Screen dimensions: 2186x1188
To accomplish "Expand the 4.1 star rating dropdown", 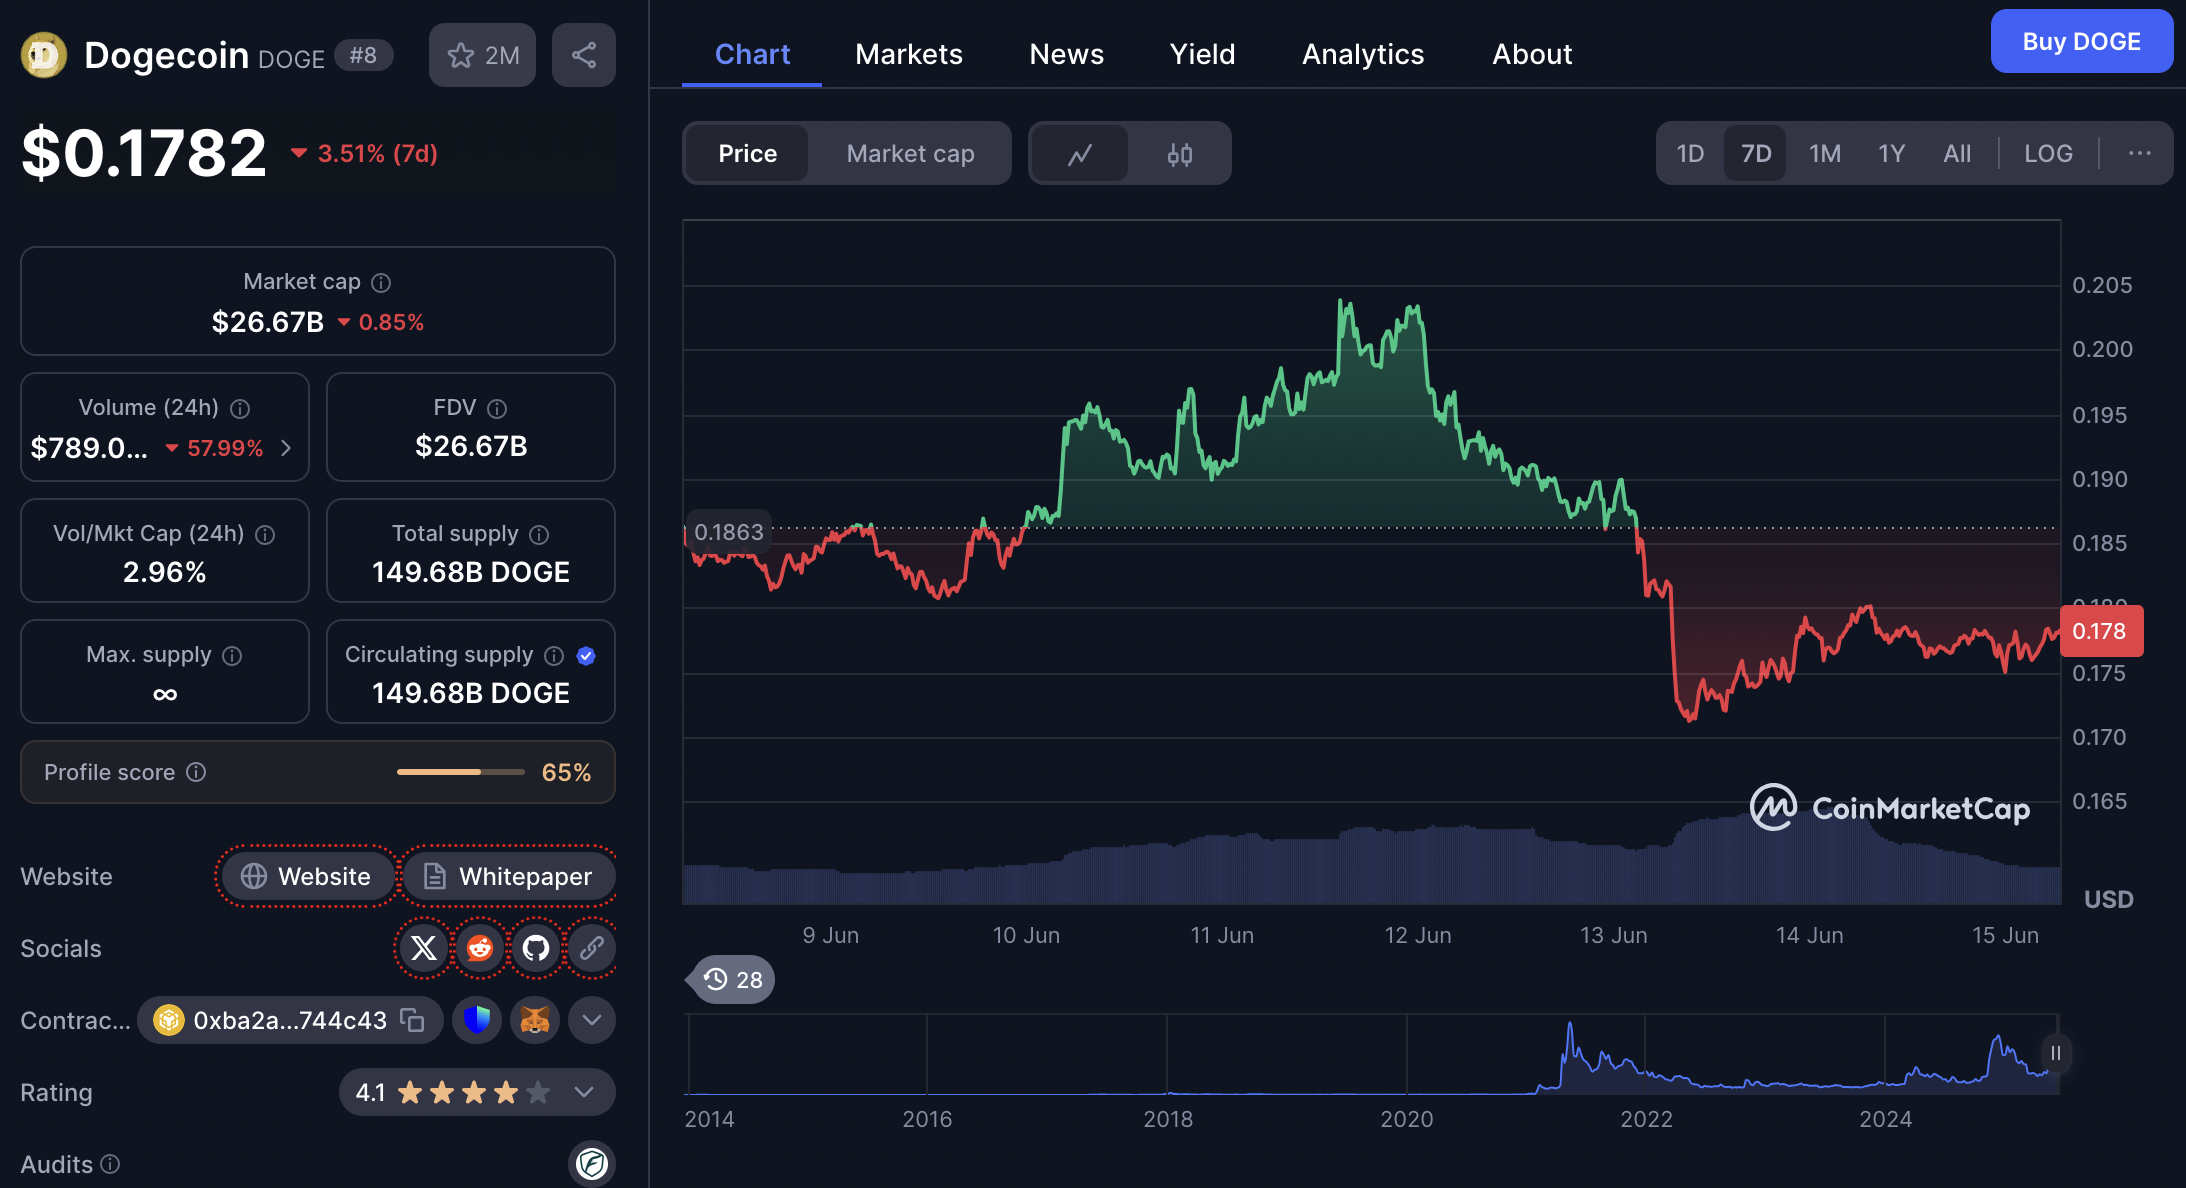I will [x=584, y=1092].
